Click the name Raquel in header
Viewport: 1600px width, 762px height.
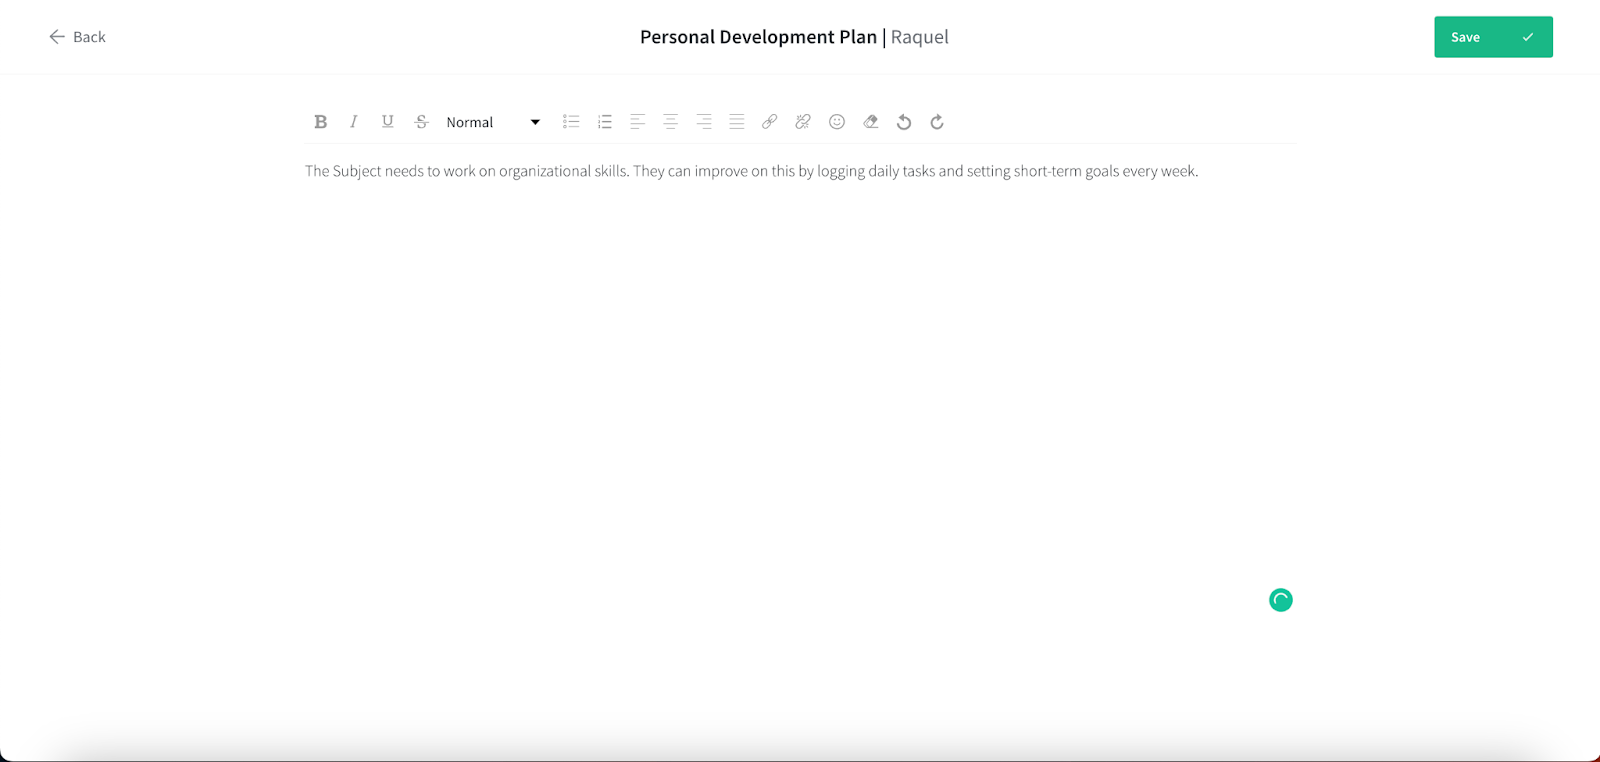(920, 37)
